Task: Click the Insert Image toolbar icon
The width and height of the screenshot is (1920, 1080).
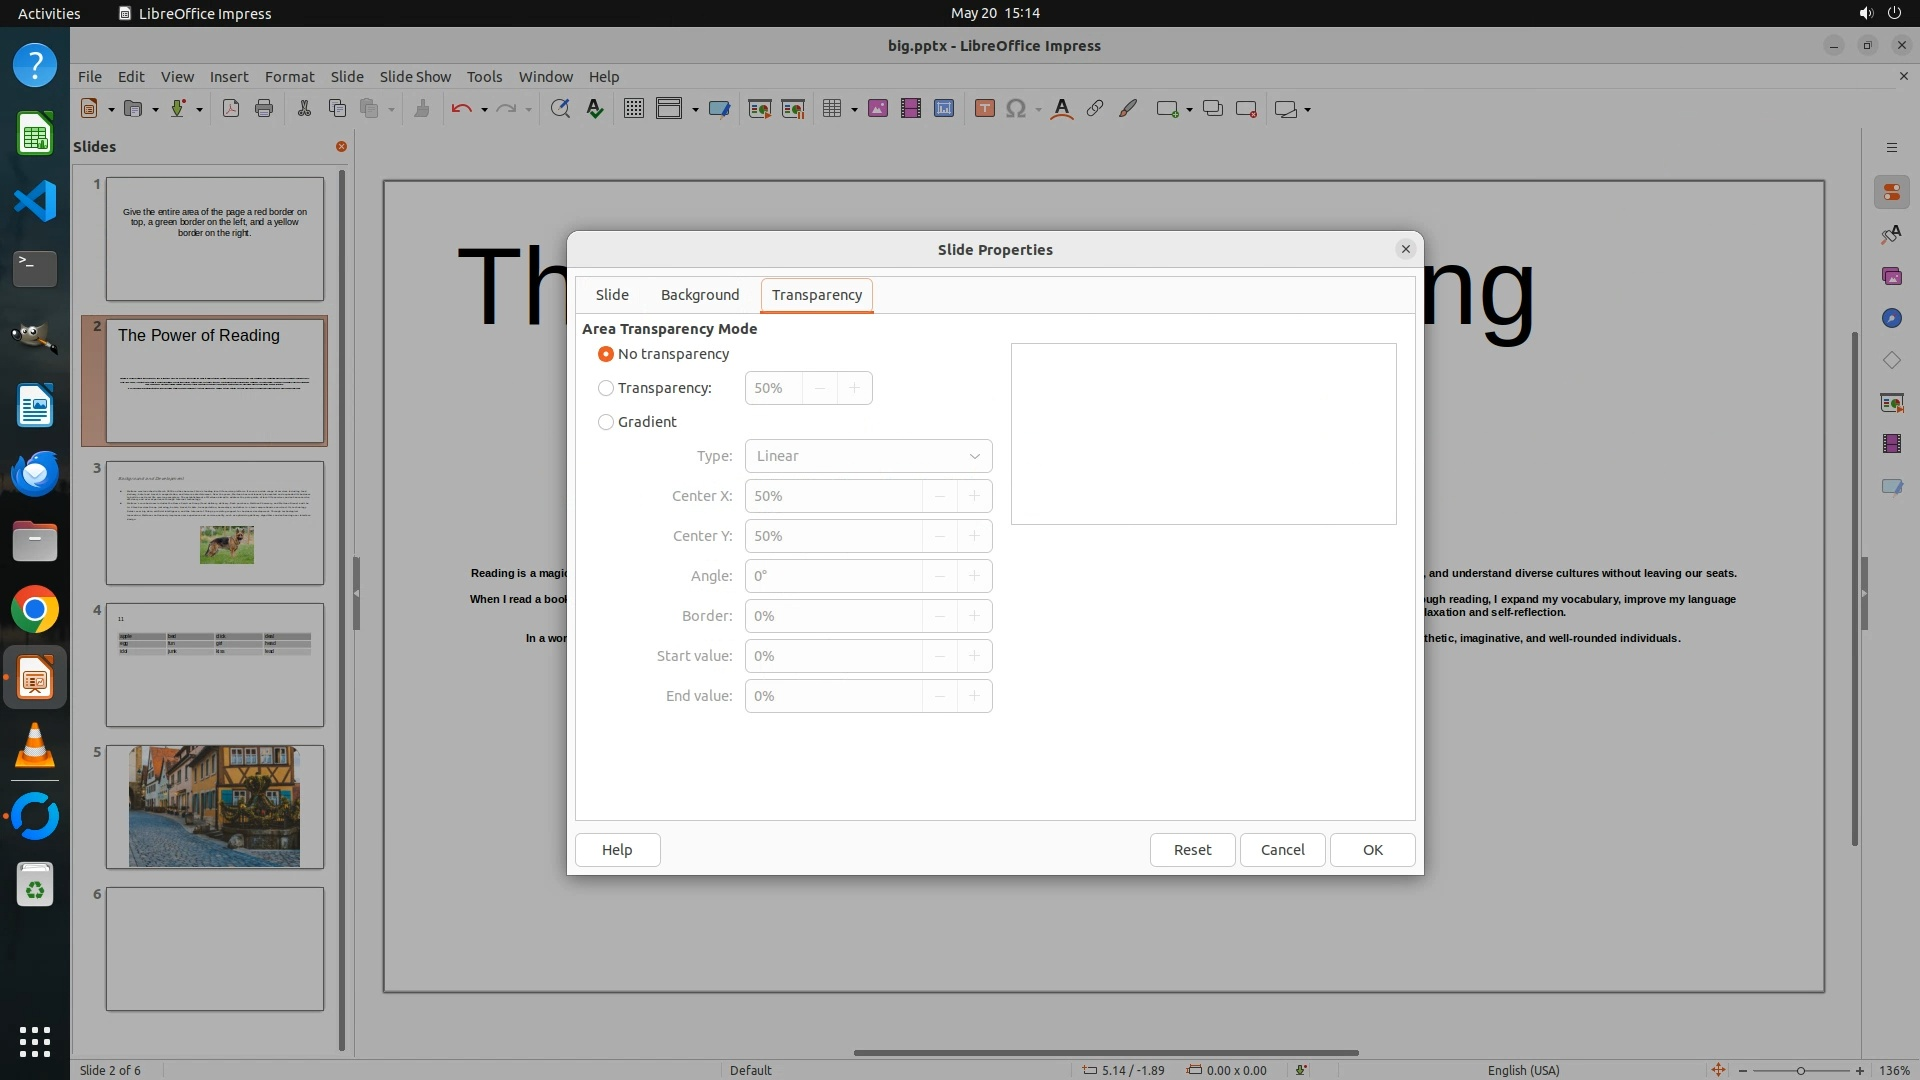Action: pyautogui.click(x=878, y=109)
